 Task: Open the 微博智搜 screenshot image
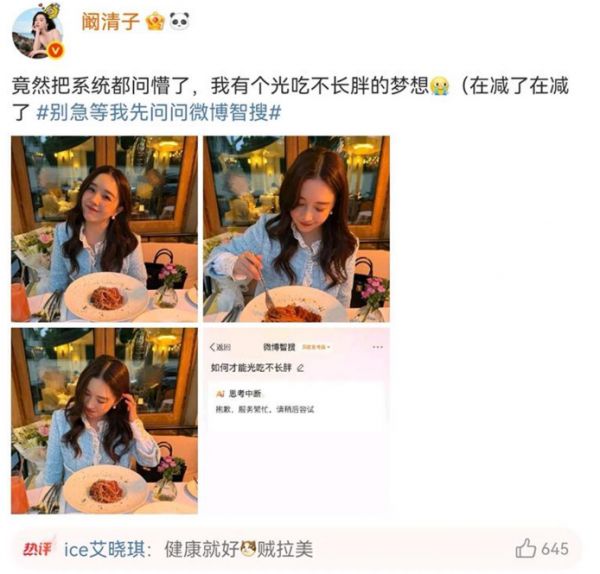(x=296, y=421)
